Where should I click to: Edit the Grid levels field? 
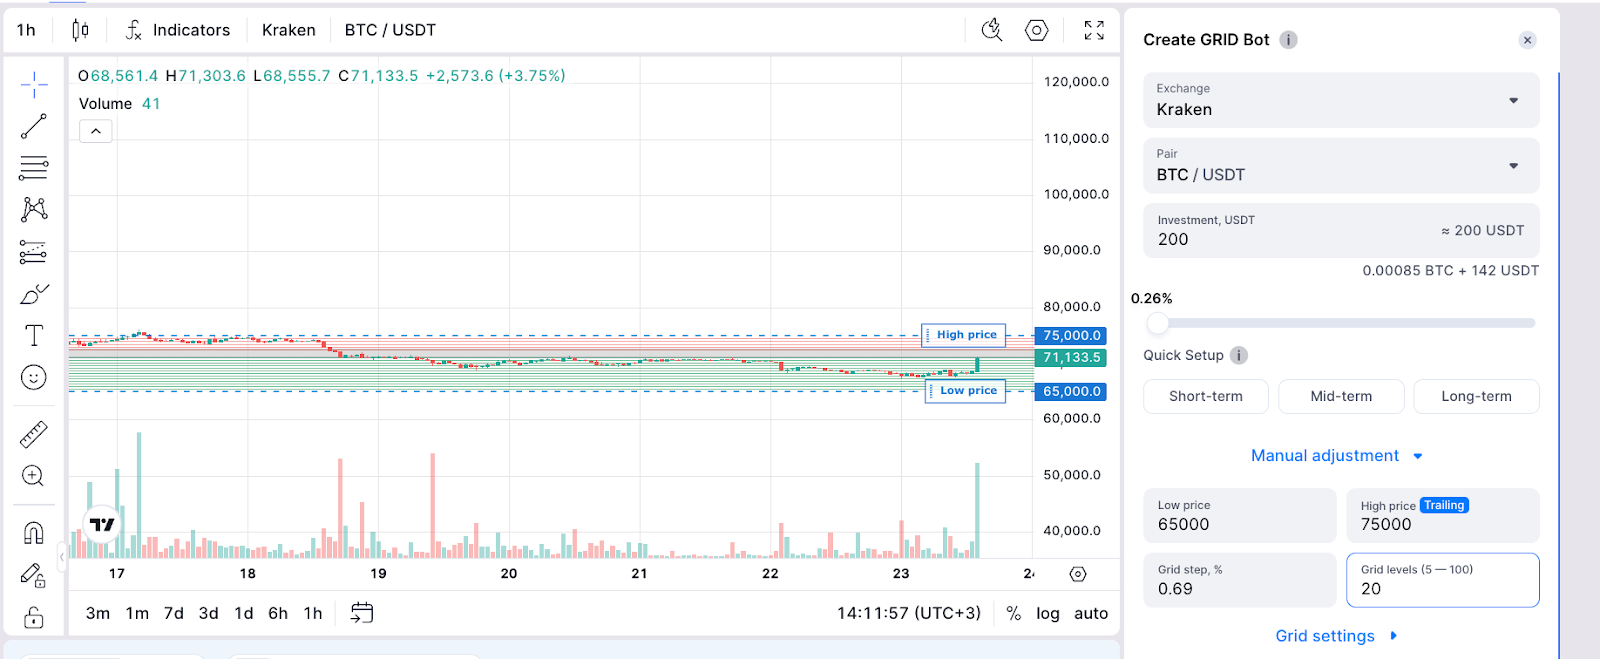pyautogui.click(x=1443, y=580)
